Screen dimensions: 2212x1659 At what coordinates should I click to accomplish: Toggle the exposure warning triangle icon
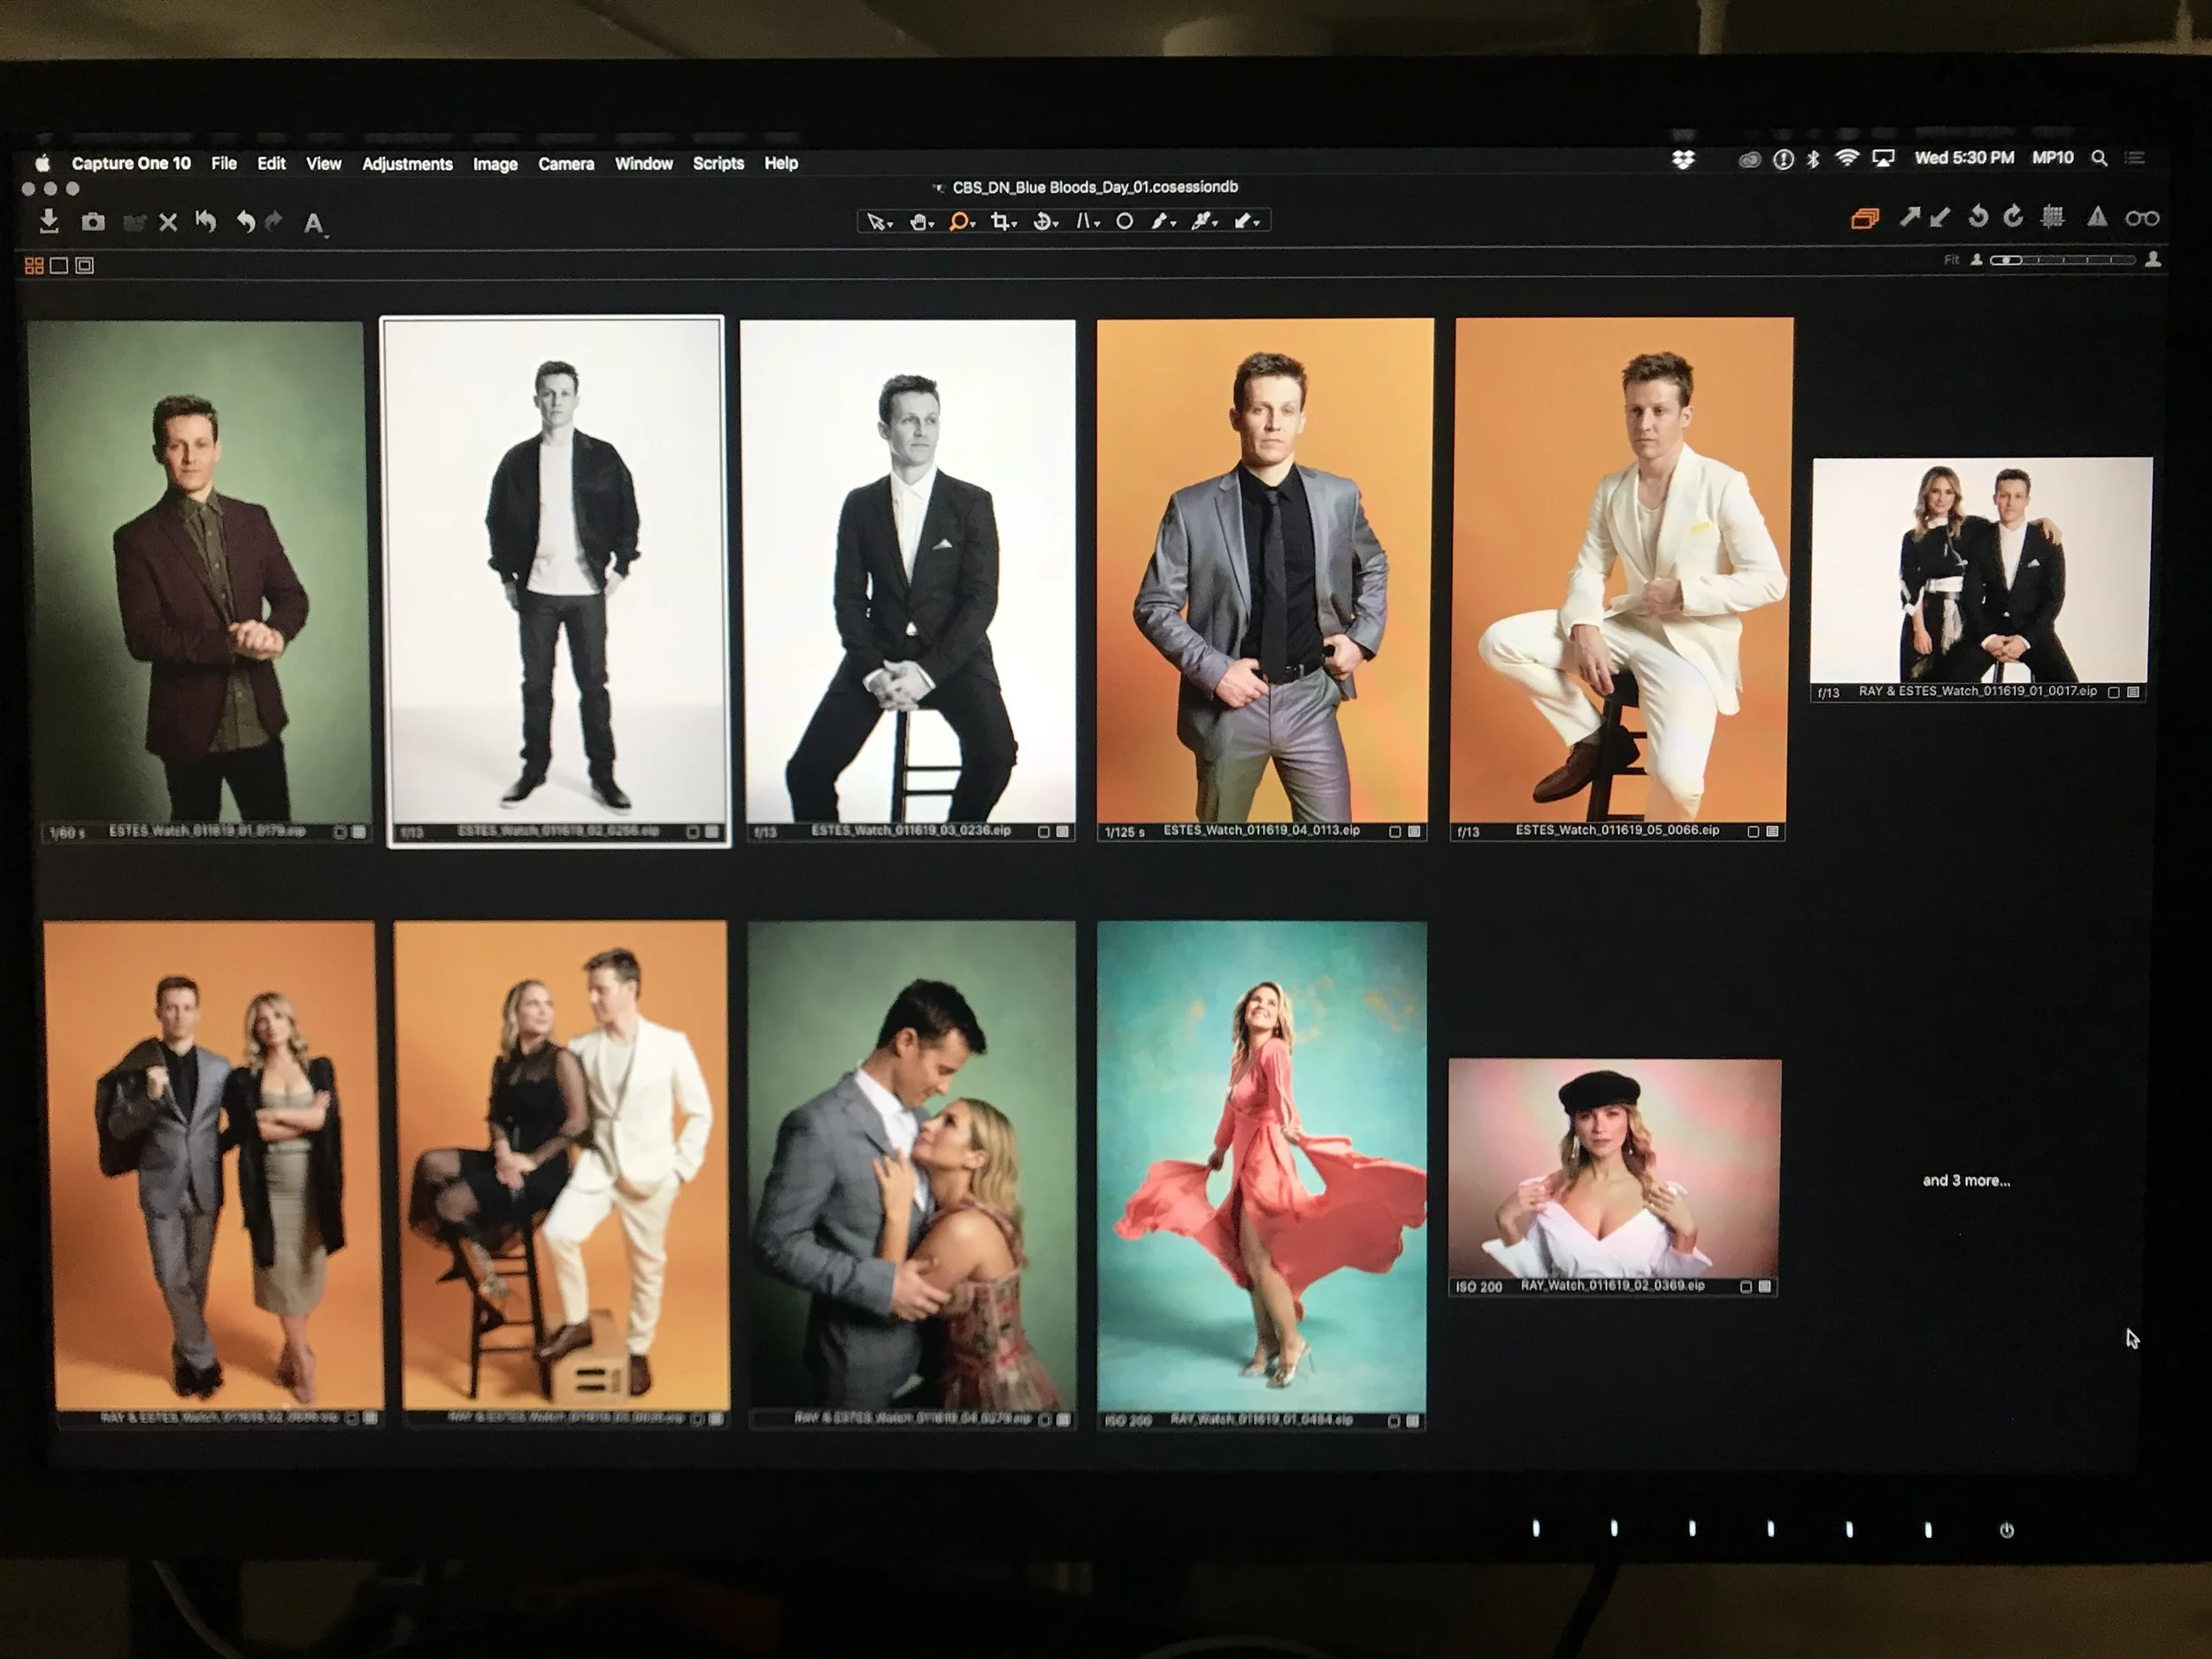2097,217
